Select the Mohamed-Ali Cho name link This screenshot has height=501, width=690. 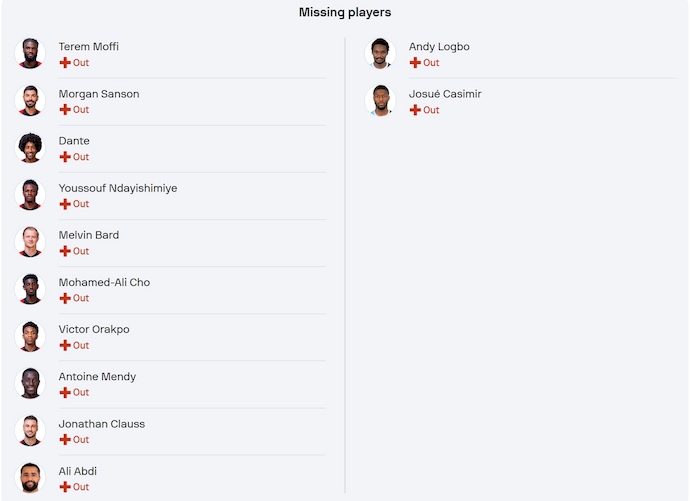tap(104, 282)
